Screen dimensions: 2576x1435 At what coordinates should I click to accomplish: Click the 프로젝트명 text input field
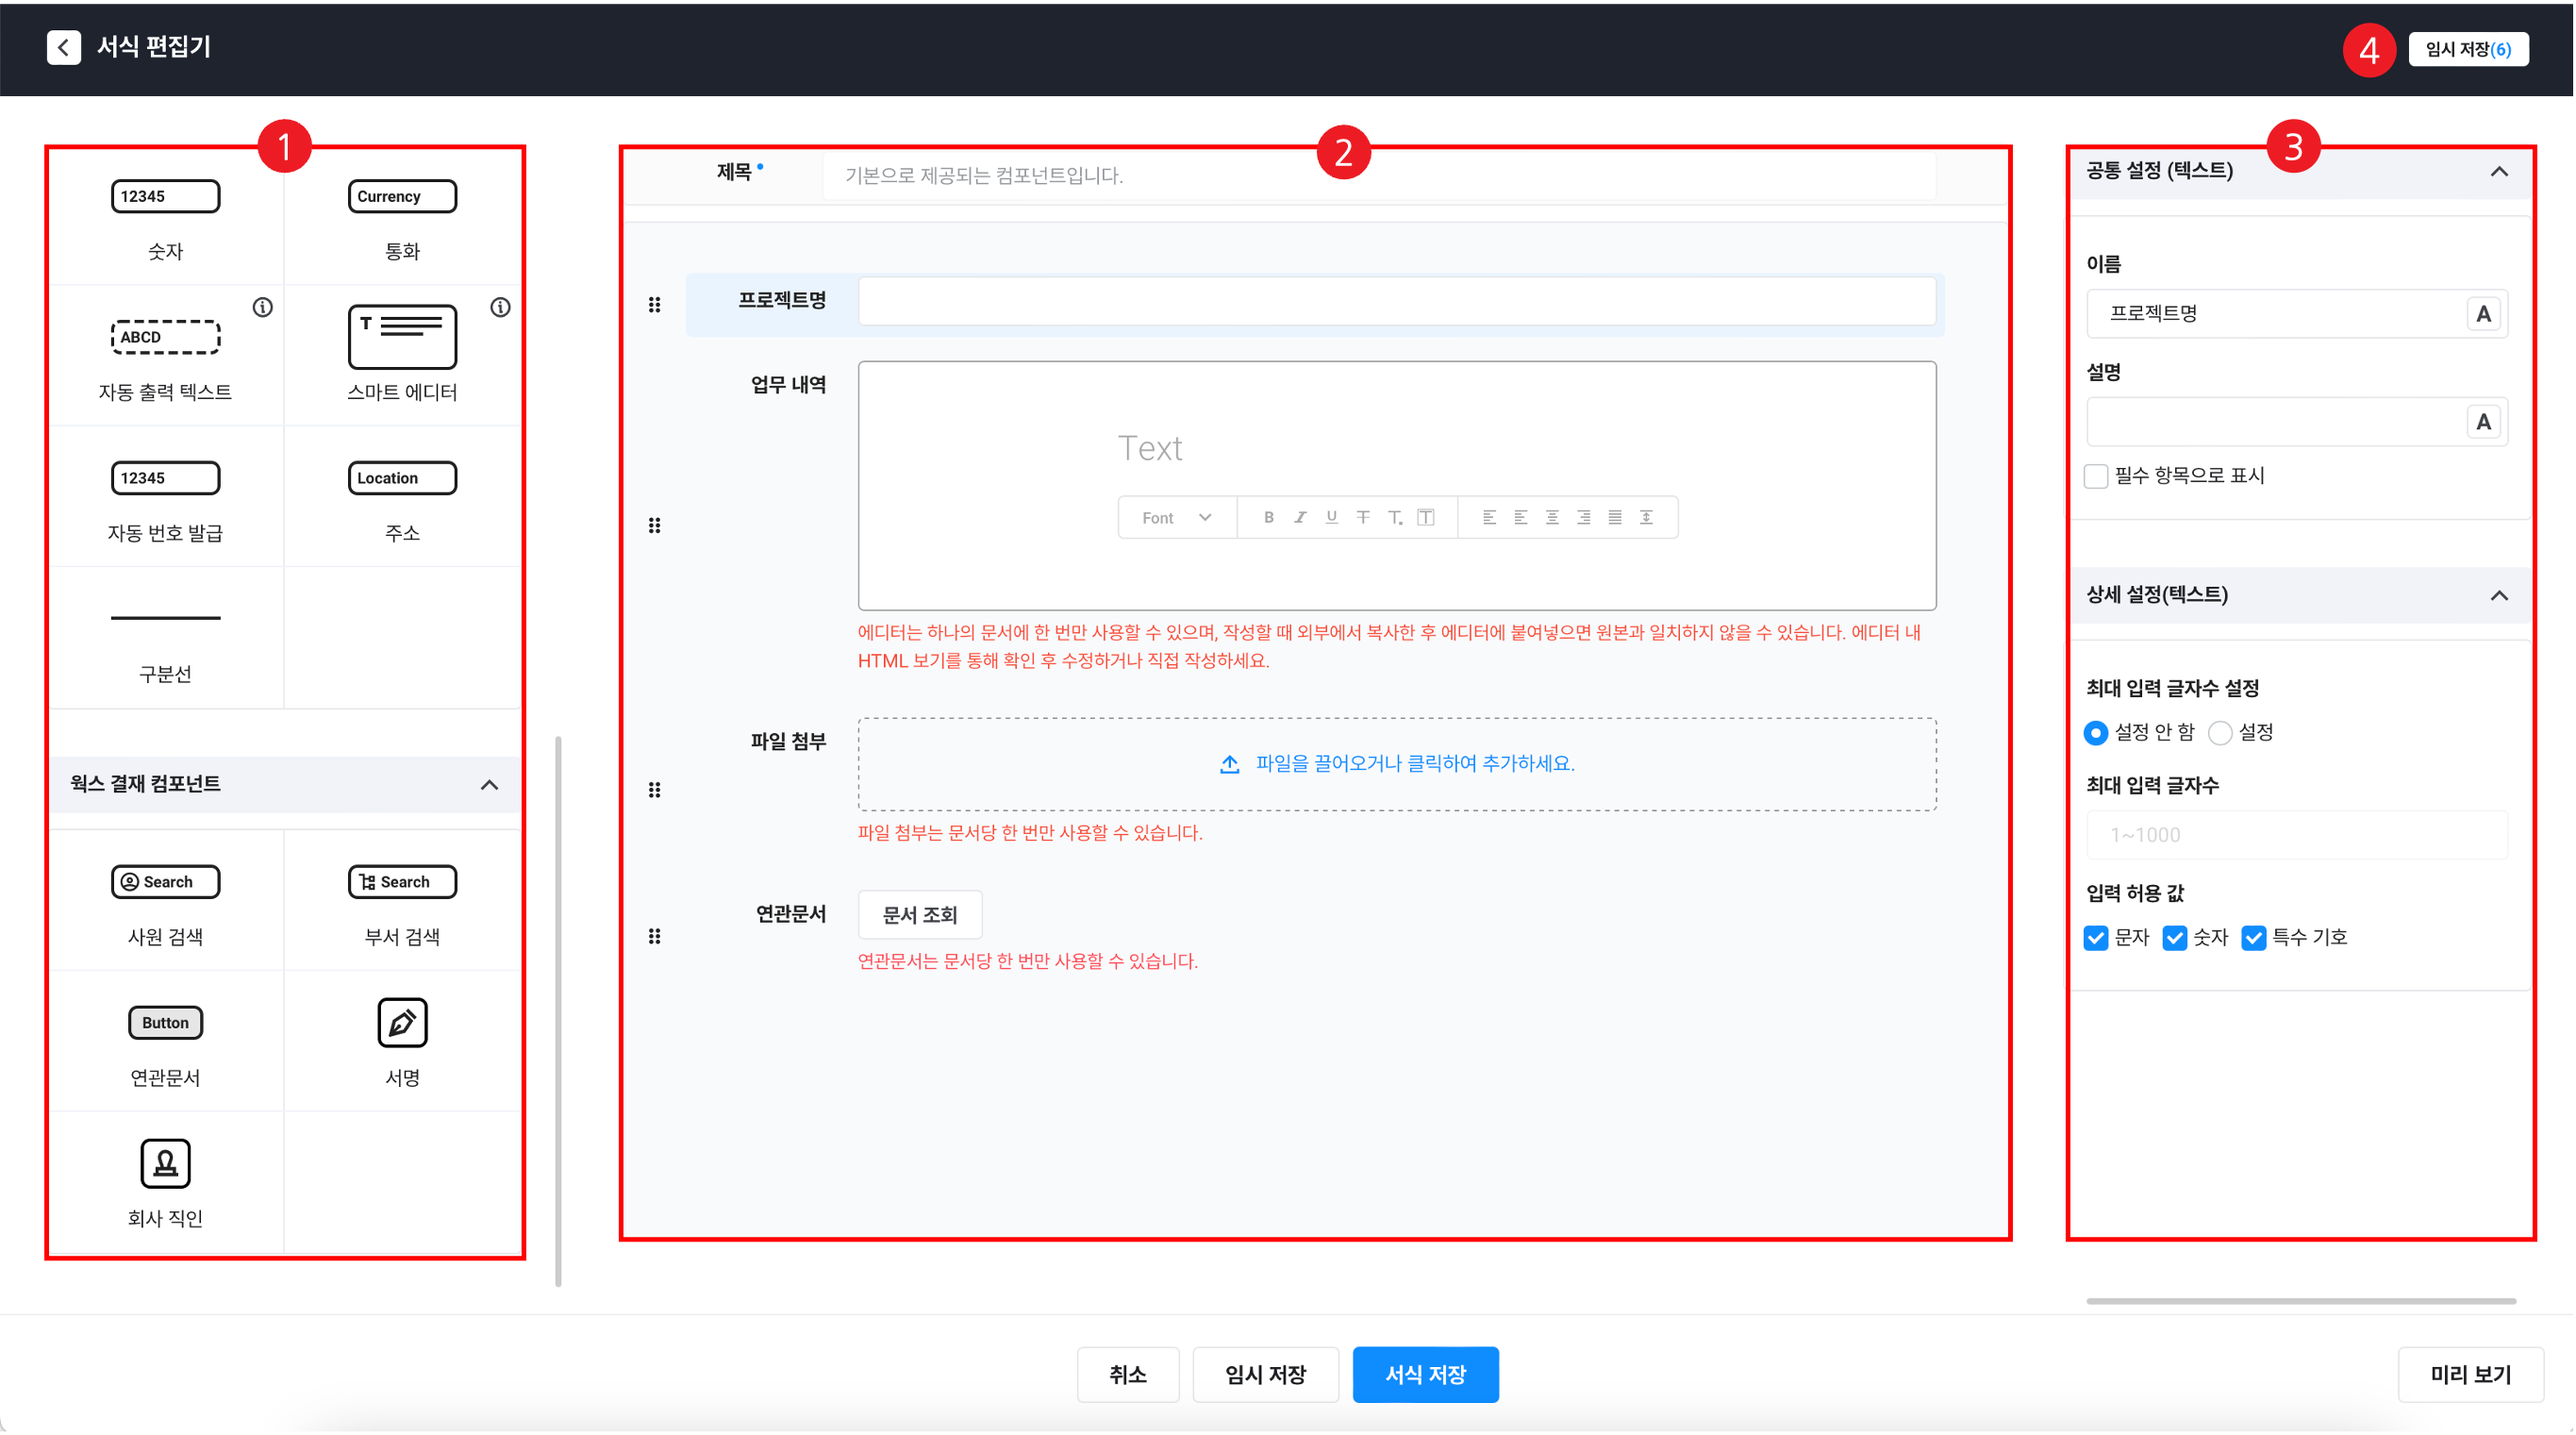point(1396,301)
